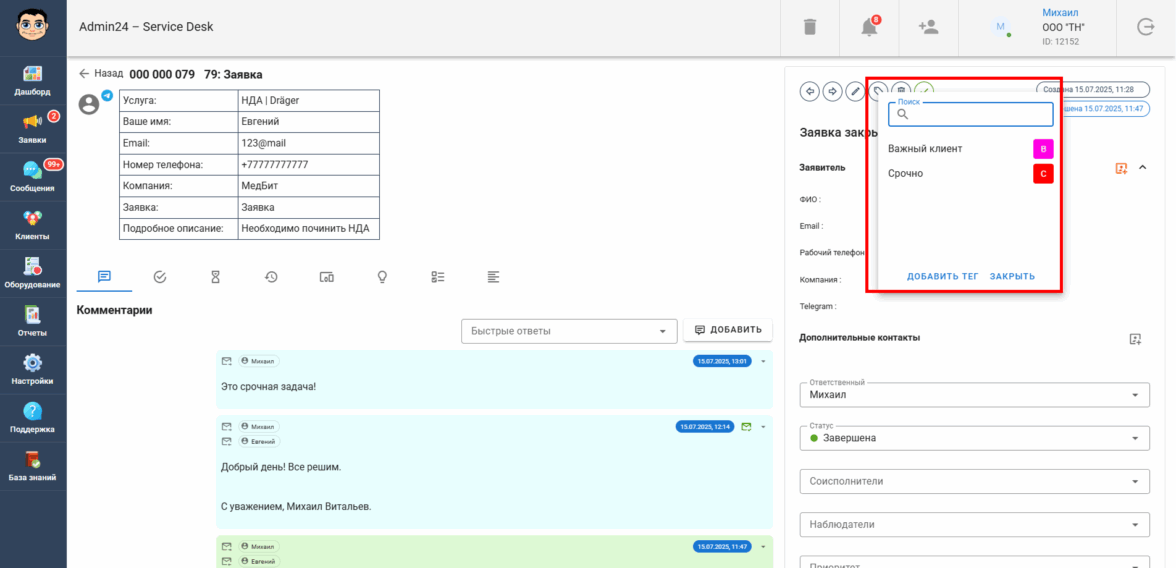This screenshot has width=1176, height=568.
Task: Click the НДА | Dräger table cell
Action: (309, 101)
